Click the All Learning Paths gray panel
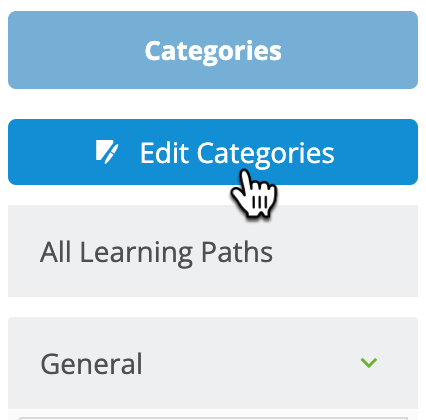Screen dimensions: 426x420 point(213,251)
